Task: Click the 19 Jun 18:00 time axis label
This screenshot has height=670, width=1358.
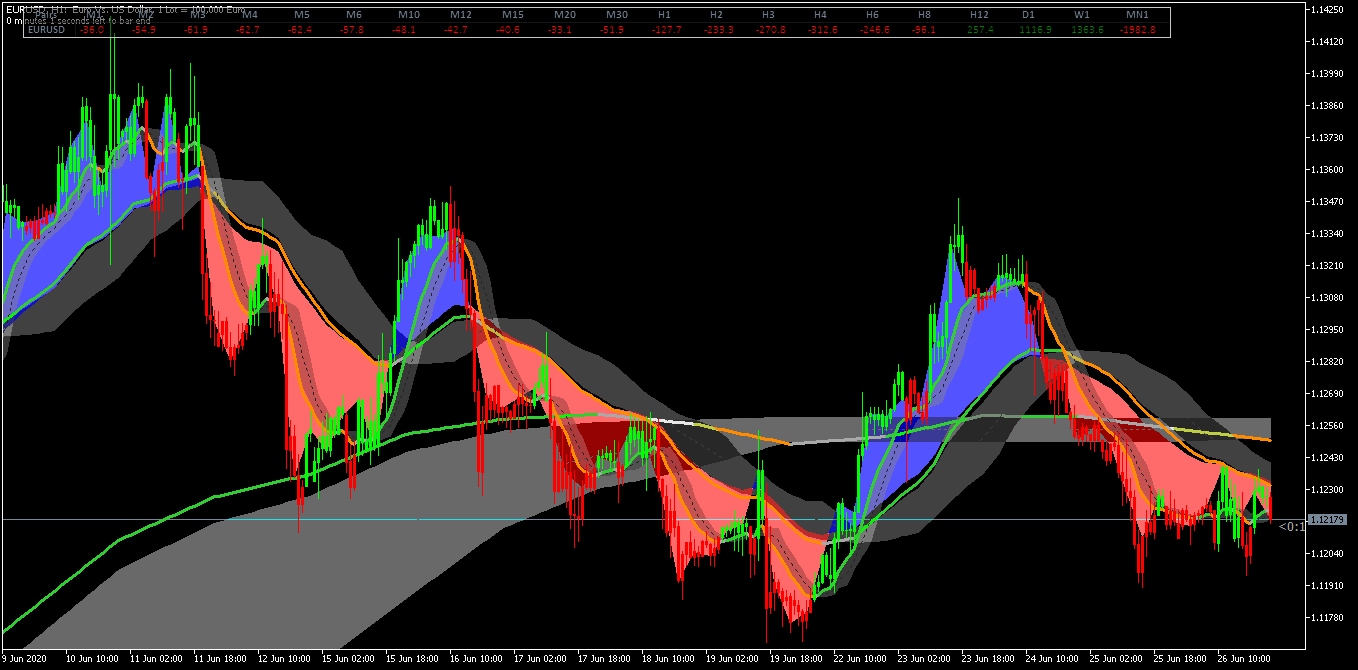Action: tap(798, 660)
